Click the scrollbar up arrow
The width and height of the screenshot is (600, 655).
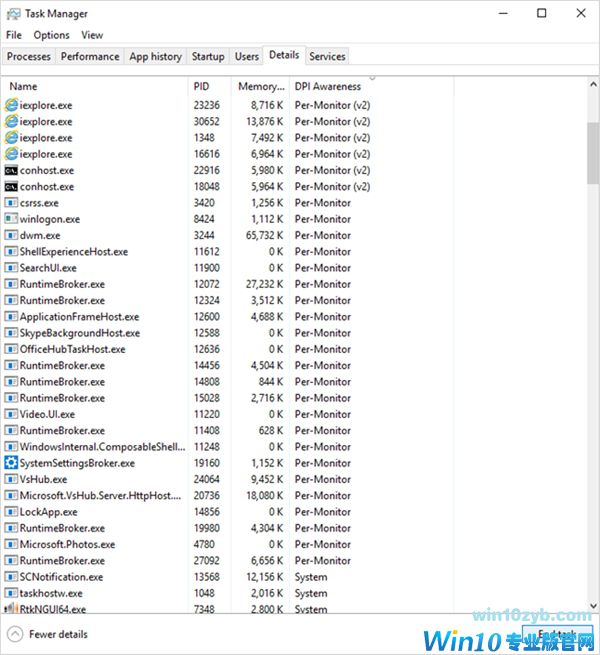593,85
